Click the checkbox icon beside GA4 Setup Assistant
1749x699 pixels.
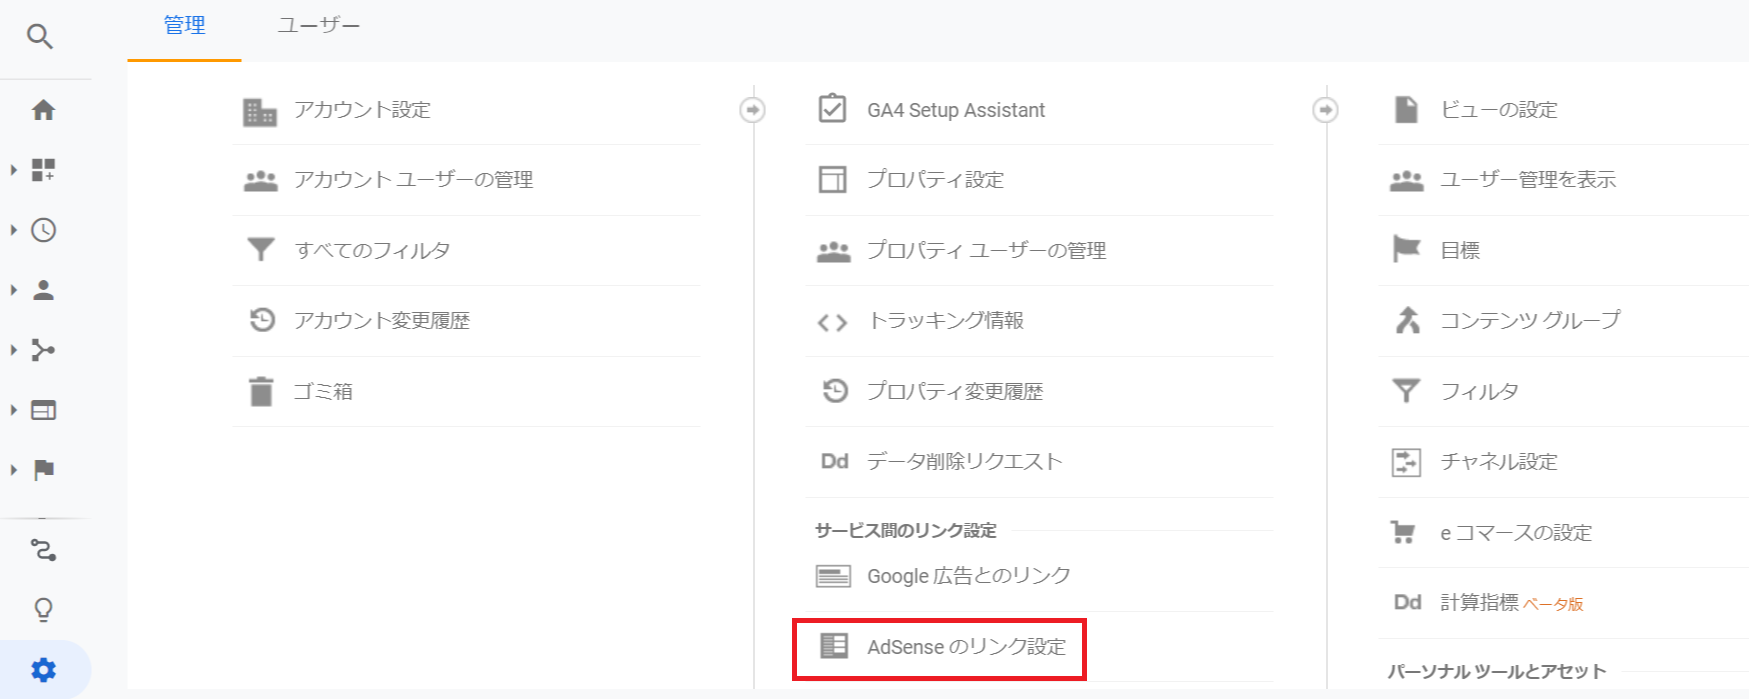click(x=832, y=108)
